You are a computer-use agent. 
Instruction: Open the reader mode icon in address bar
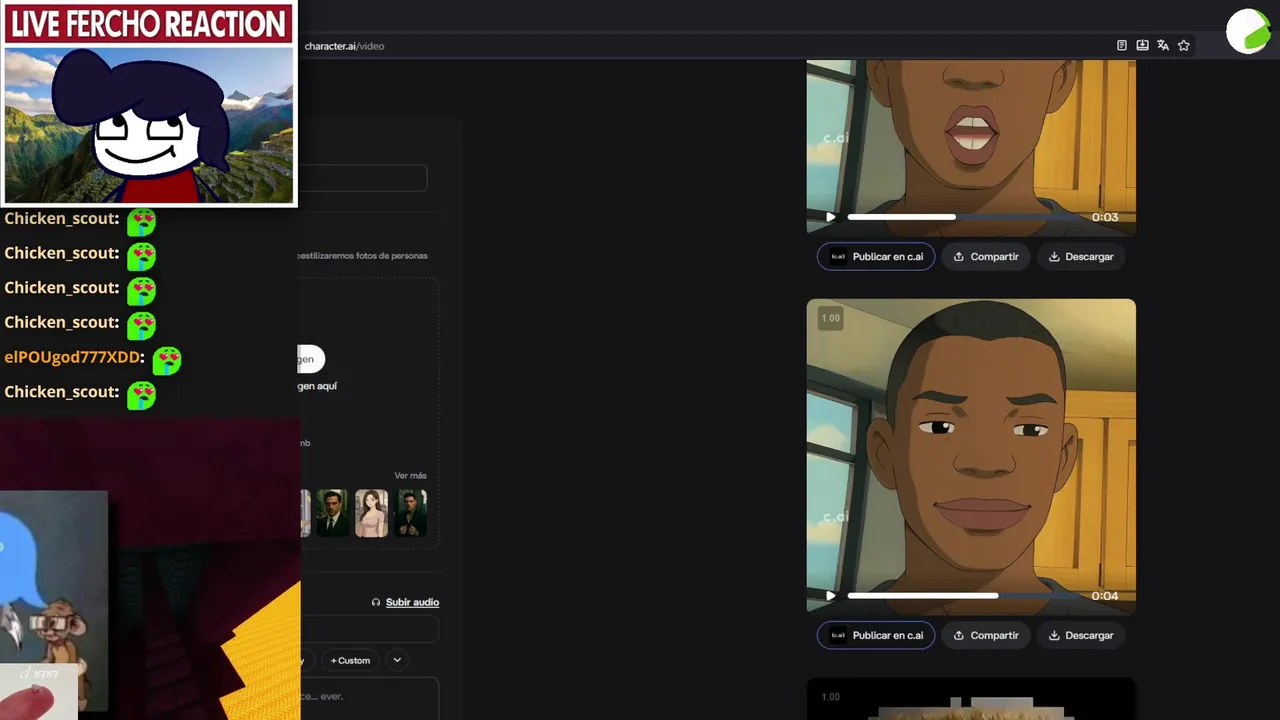tap(1122, 45)
